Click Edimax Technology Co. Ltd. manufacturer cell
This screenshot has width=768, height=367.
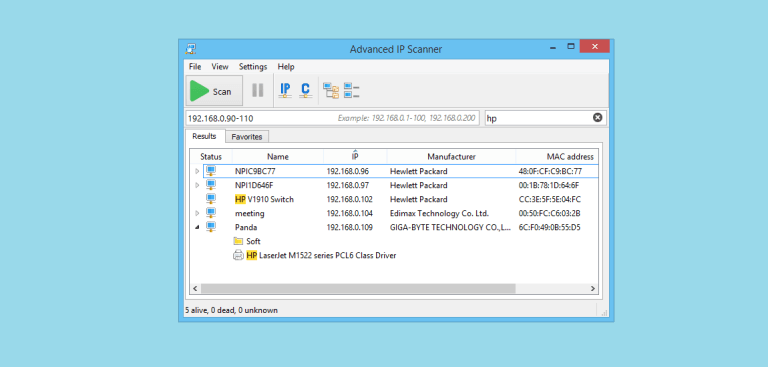coord(439,213)
